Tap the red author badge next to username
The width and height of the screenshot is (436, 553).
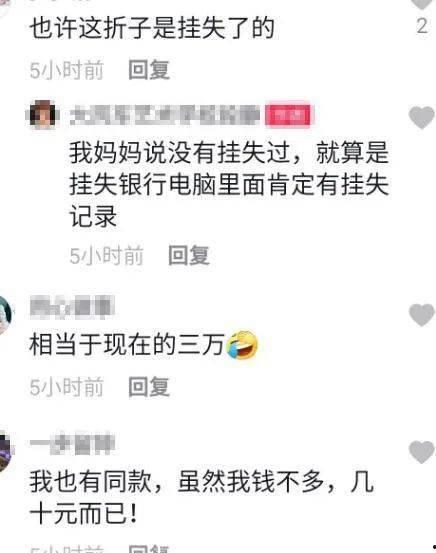pos(287,115)
